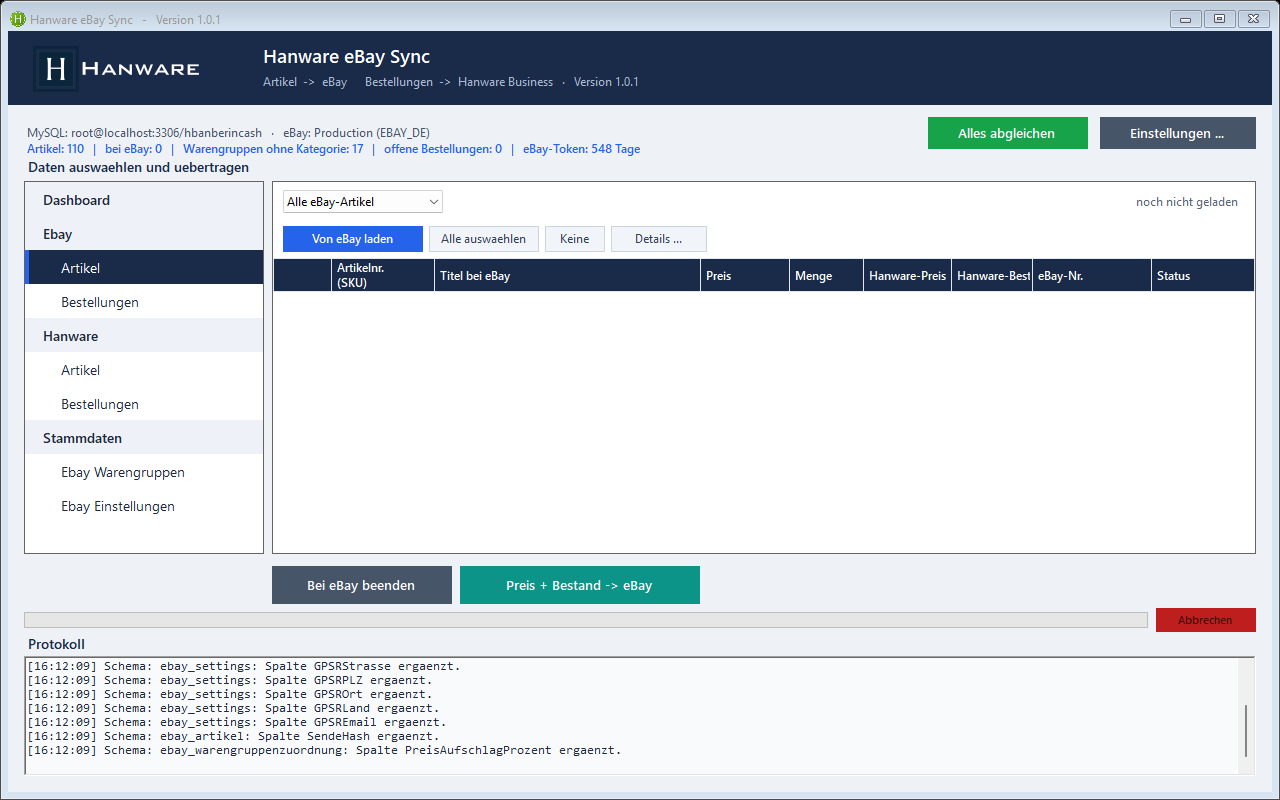Click 'eBay: Production (EBAY_DE)' text
This screenshot has height=800, width=1280.
click(356, 133)
